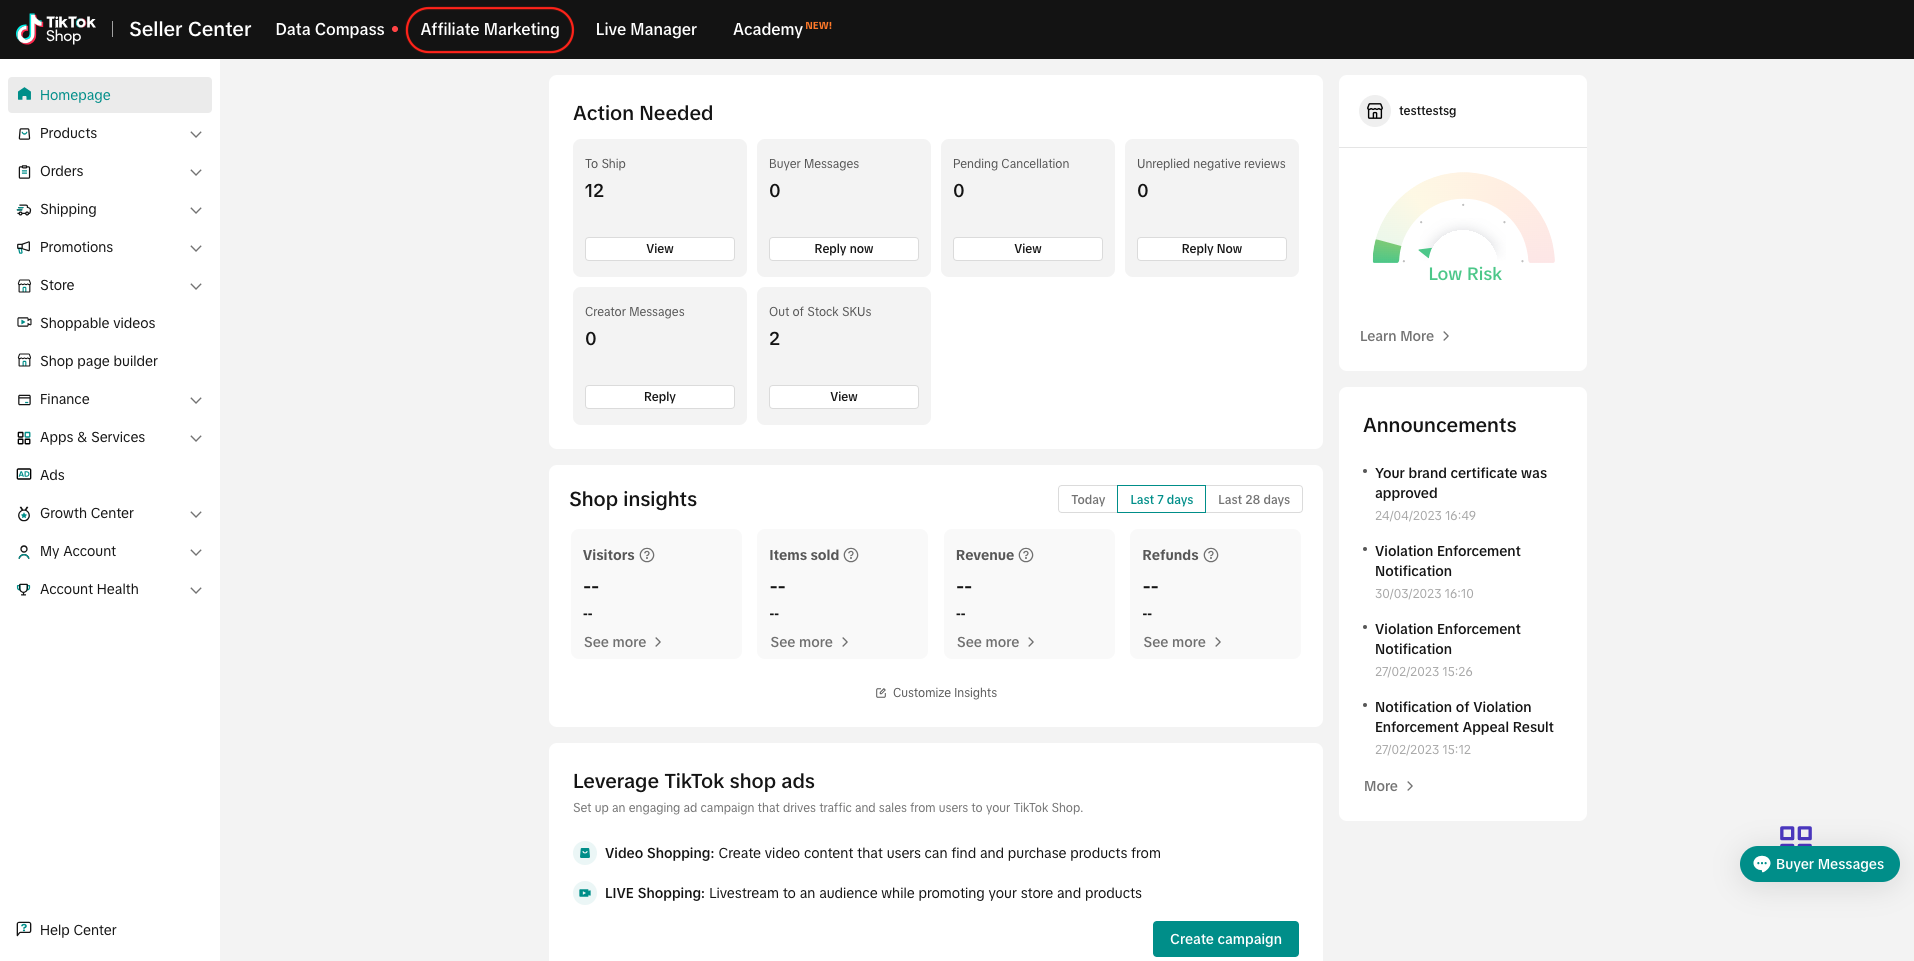This screenshot has width=1914, height=961.
Task: Click the Low Risk account health gauge
Action: [x=1463, y=230]
